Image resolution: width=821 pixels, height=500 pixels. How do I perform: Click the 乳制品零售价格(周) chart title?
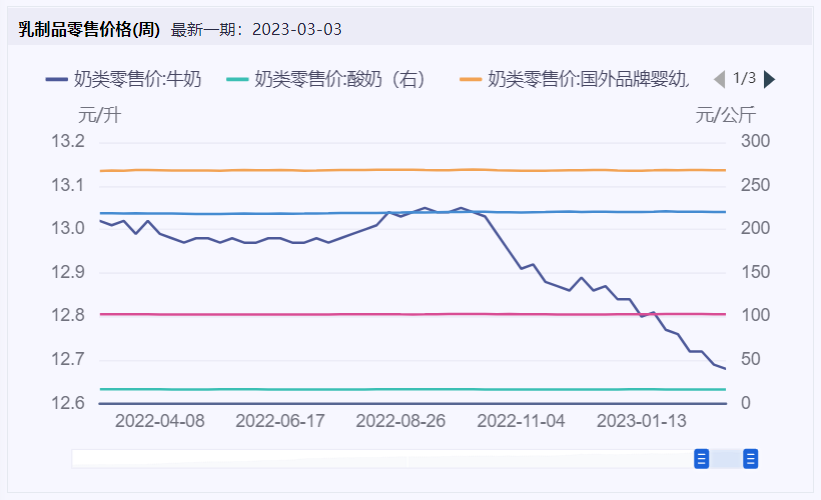click(x=89, y=29)
